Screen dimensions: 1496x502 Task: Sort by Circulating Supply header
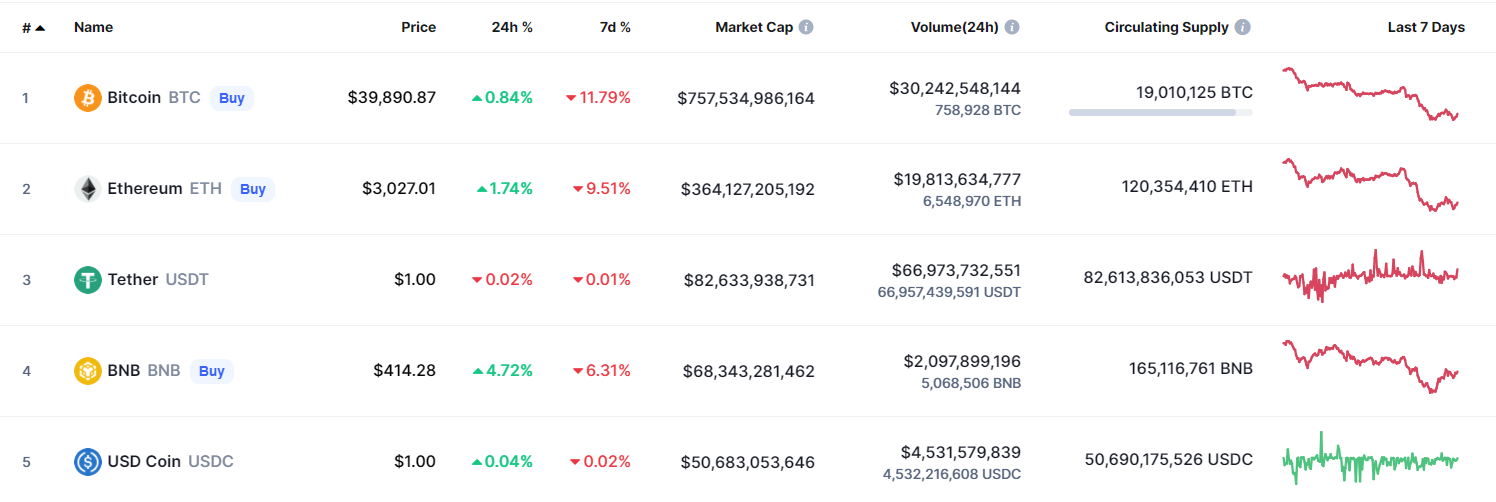coord(1166,27)
